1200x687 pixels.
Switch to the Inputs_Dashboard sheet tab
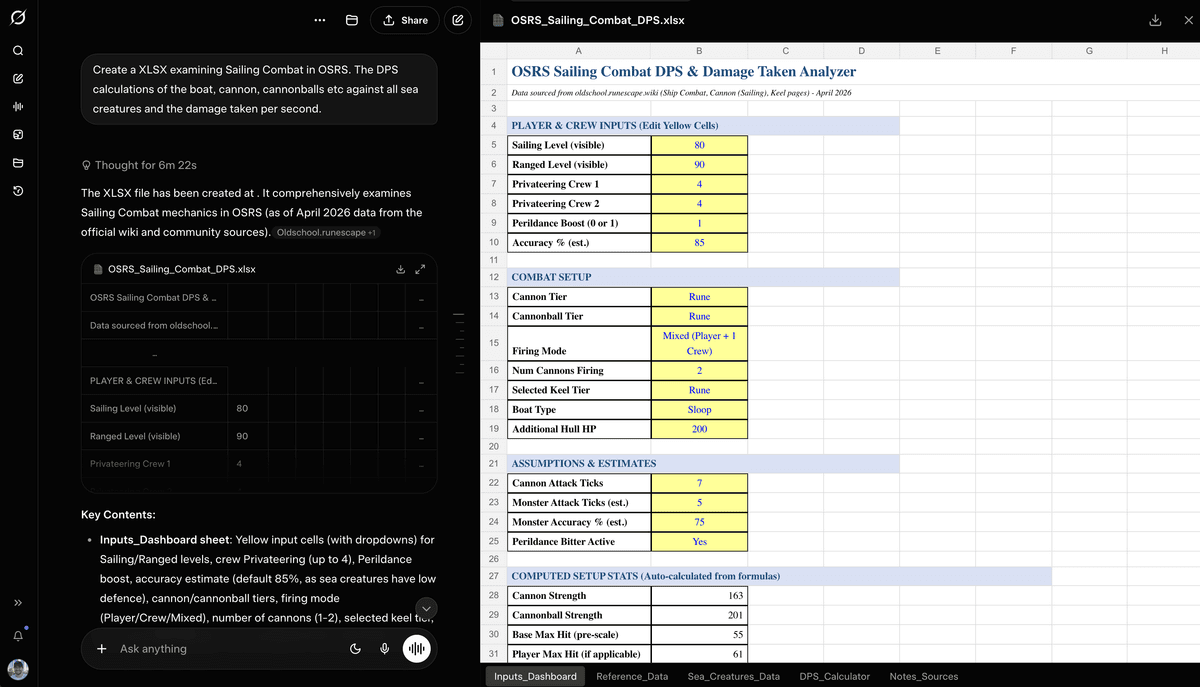(x=535, y=676)
